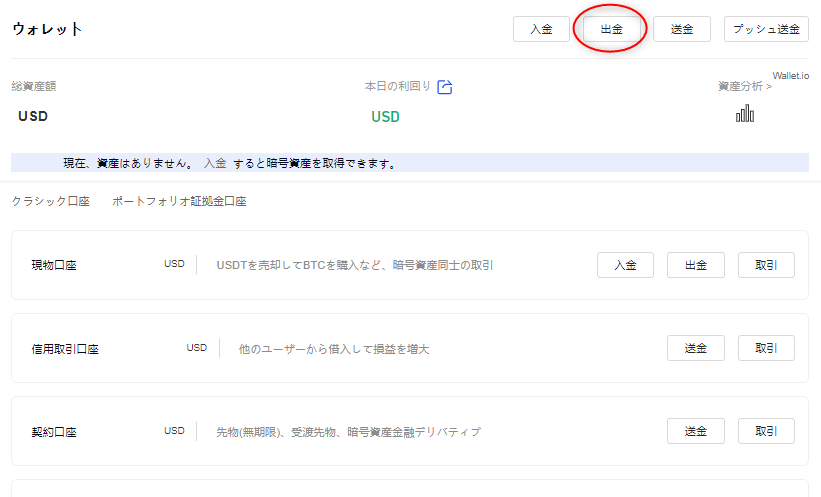Open the bar chart asset analysis icon

click(745, 114)
